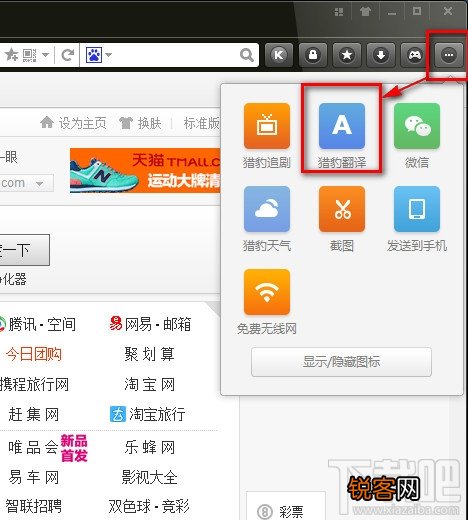Open the 携程旅行网 link
This screenshot has height=520, width=468.
[x=34, y=384]
